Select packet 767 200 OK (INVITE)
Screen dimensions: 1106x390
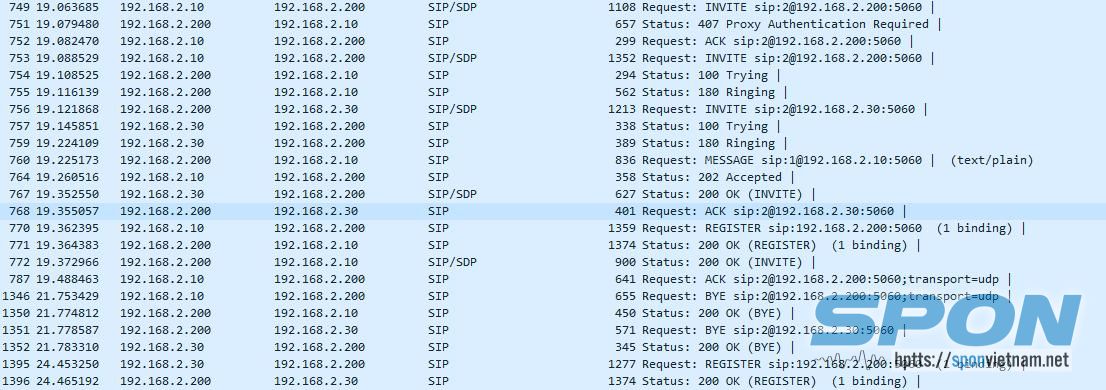pos(553,194)
